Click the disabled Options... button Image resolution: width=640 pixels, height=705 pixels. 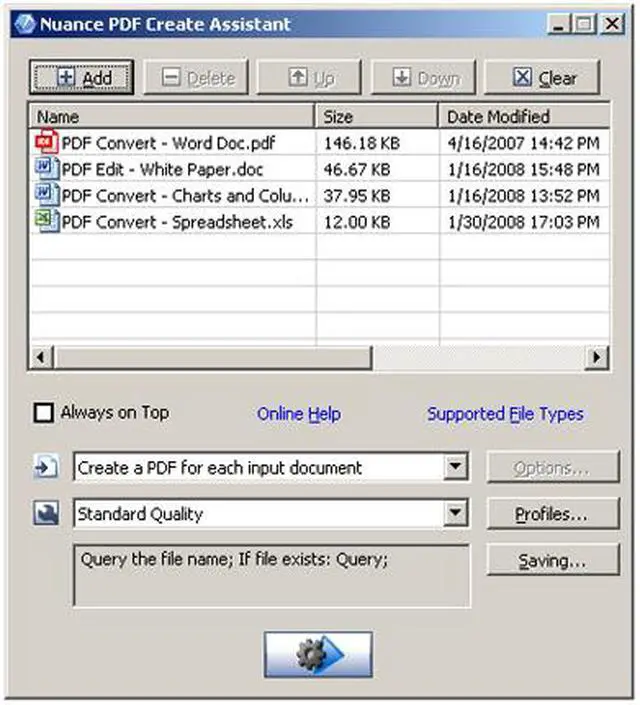point(553,468)
